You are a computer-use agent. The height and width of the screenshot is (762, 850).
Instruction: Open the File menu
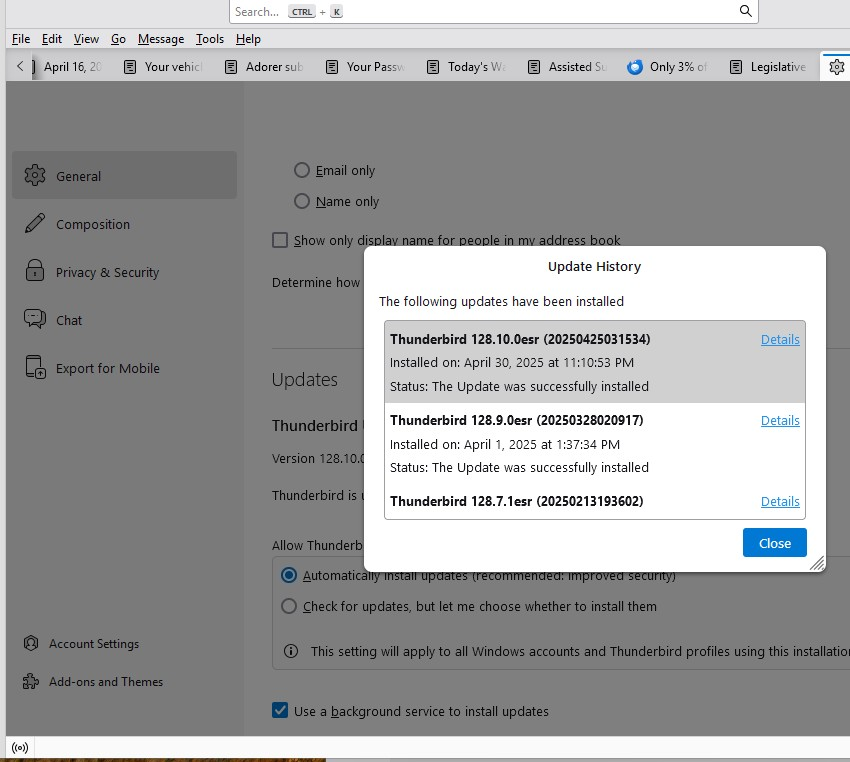click(21, 39)
